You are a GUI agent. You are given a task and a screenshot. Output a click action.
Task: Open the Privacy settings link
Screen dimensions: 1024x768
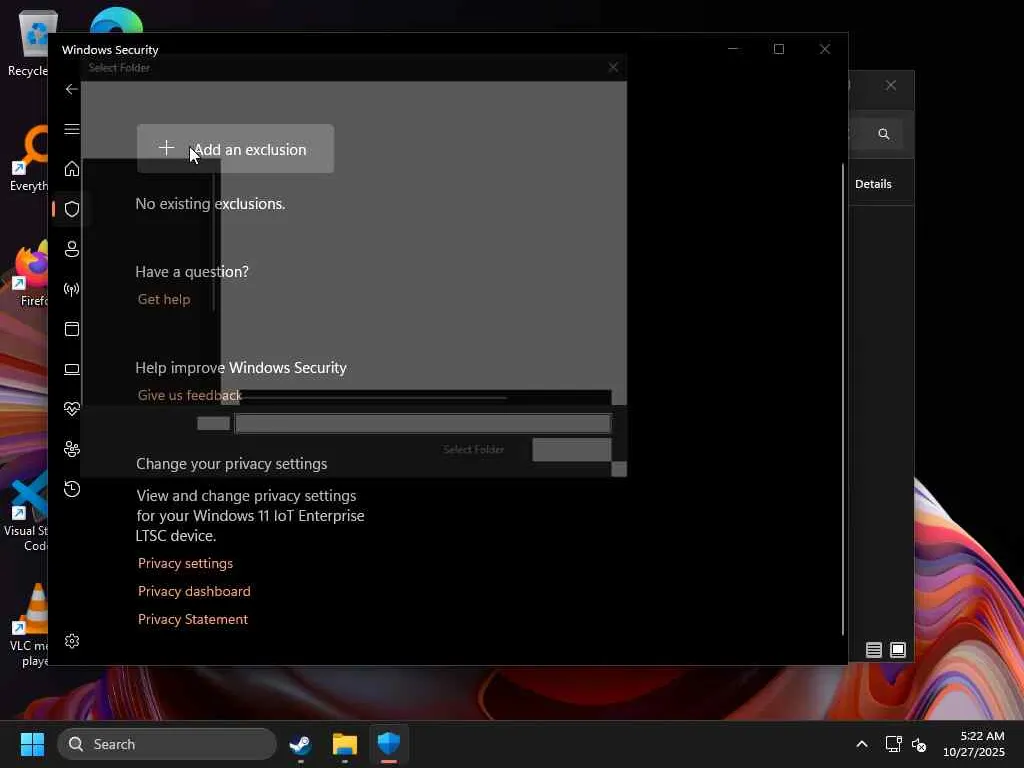coord(185,563)
